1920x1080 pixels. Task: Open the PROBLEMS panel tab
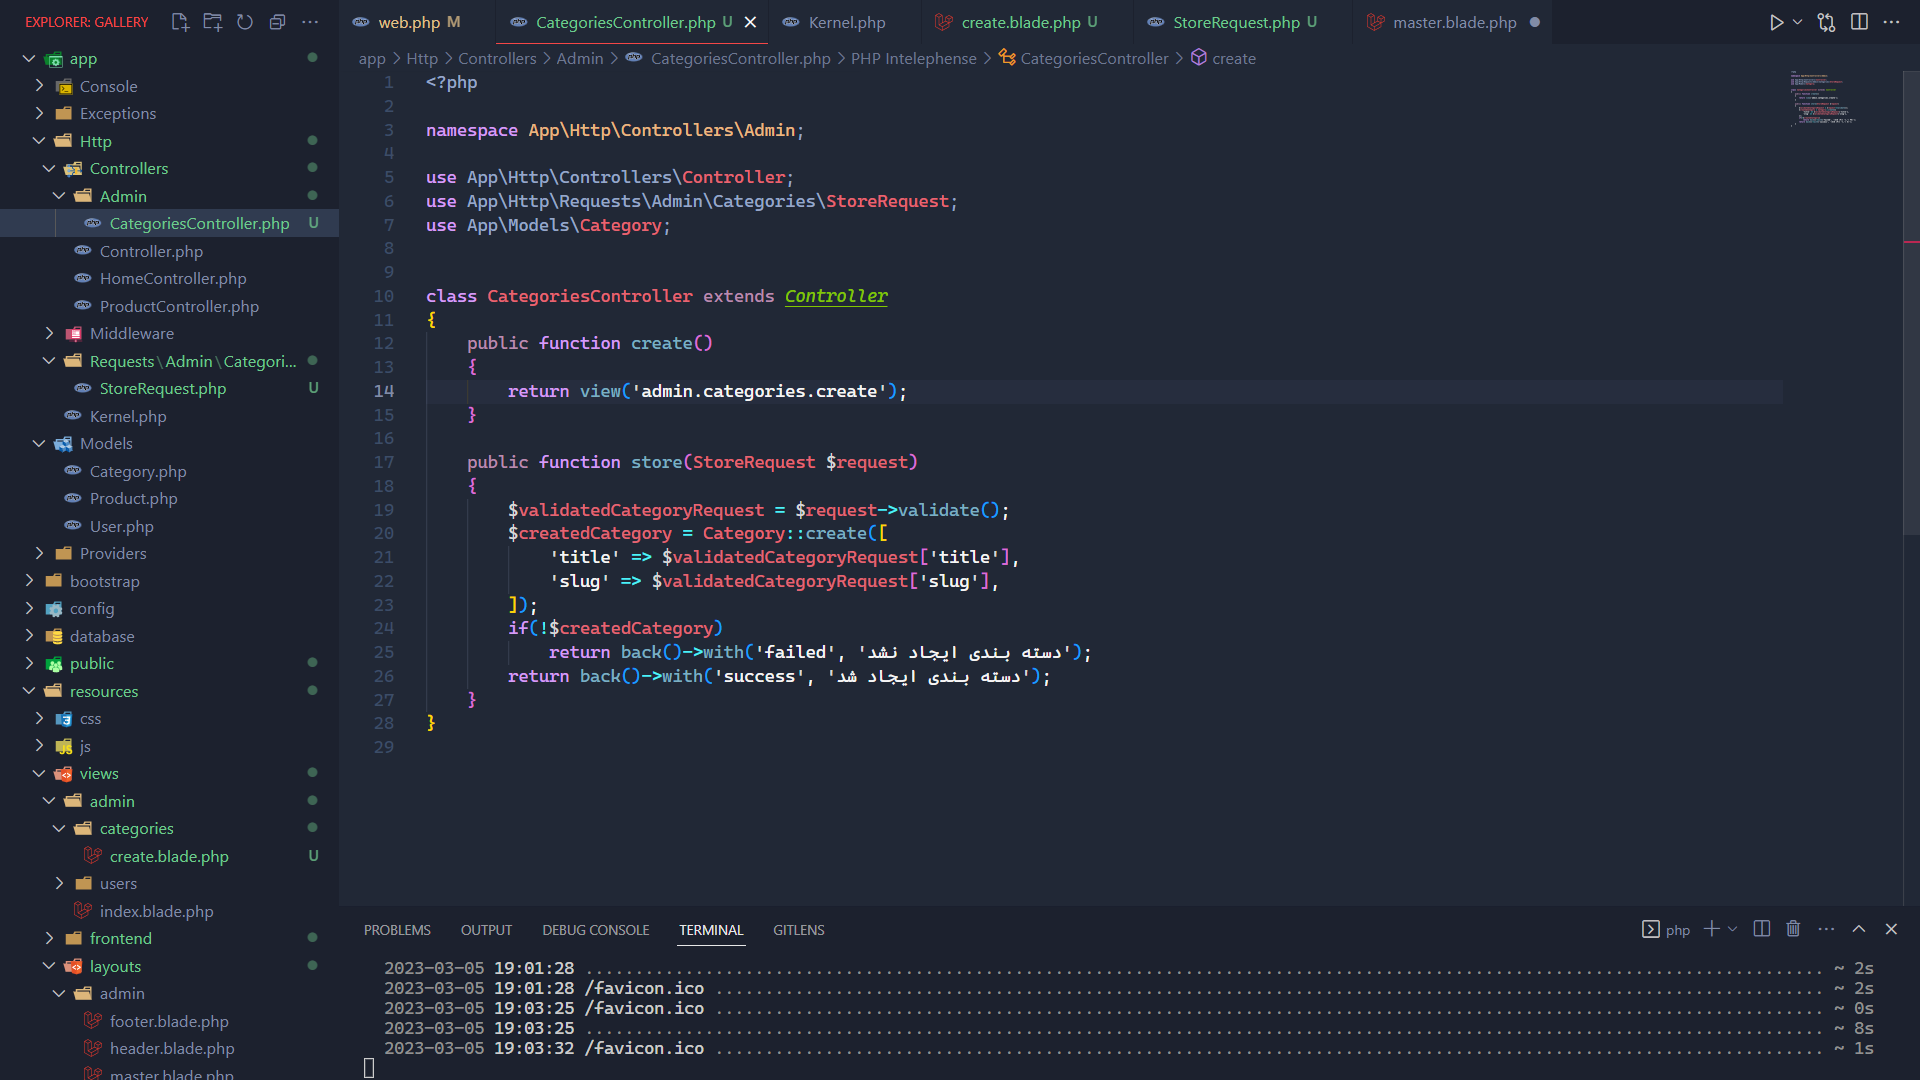click(397, 930)
